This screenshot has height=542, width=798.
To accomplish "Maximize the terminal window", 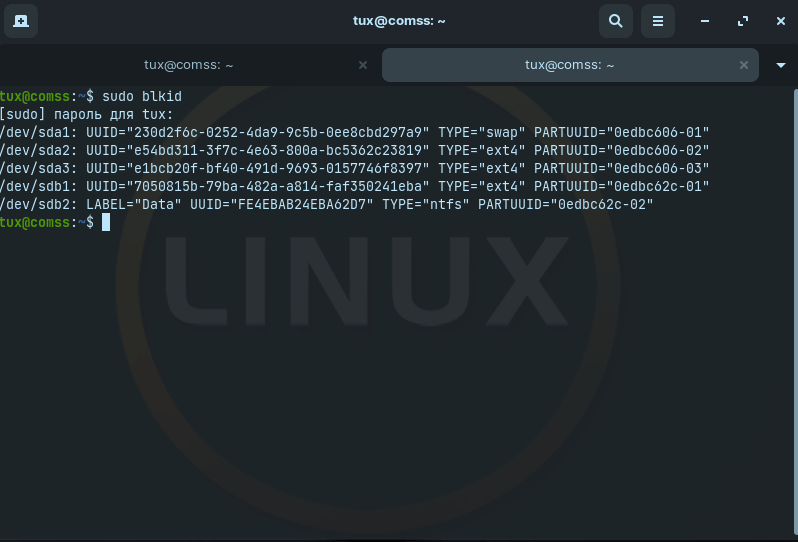I will point(743,21).
